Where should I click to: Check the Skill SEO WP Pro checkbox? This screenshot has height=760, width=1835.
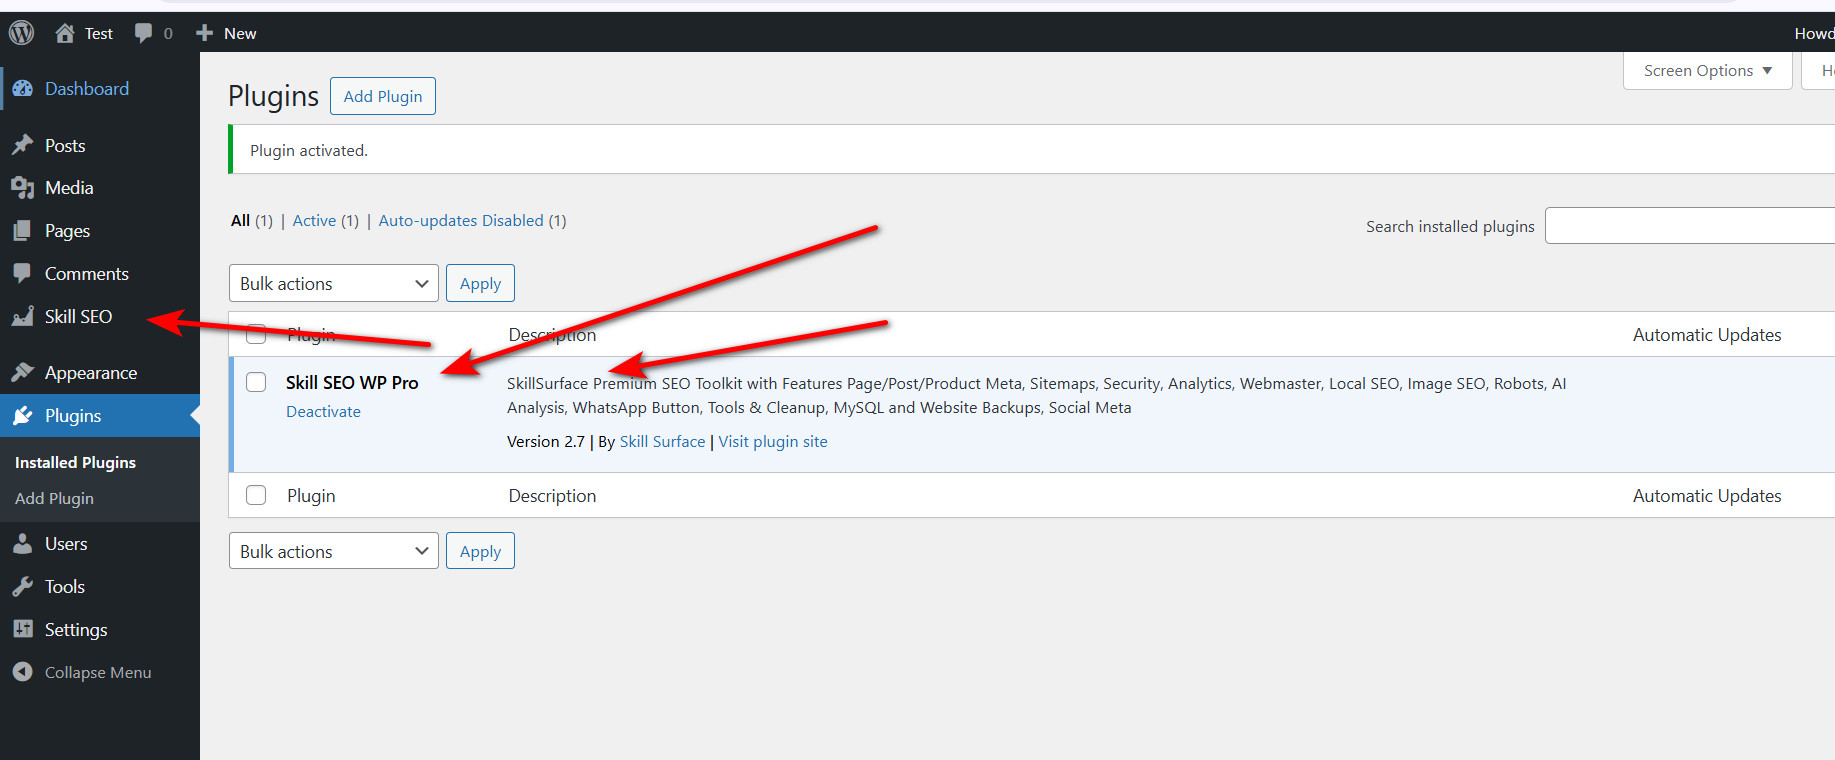coord(256,382)
